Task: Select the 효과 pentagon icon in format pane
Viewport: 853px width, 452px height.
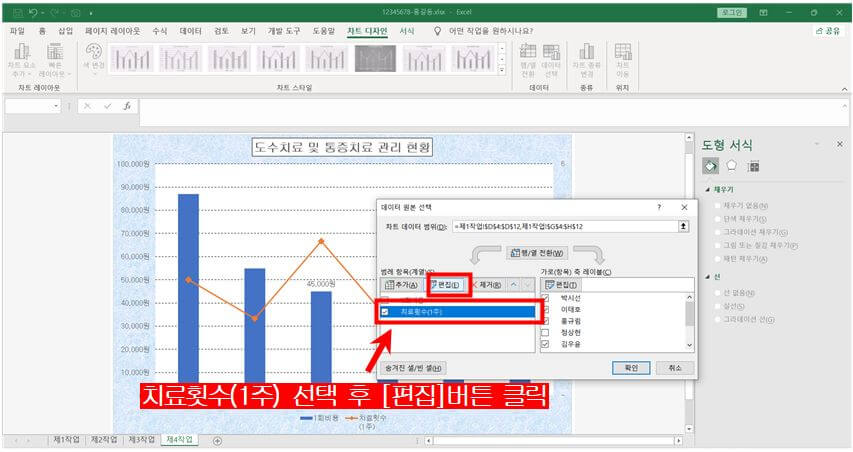Action: point(732,165)
